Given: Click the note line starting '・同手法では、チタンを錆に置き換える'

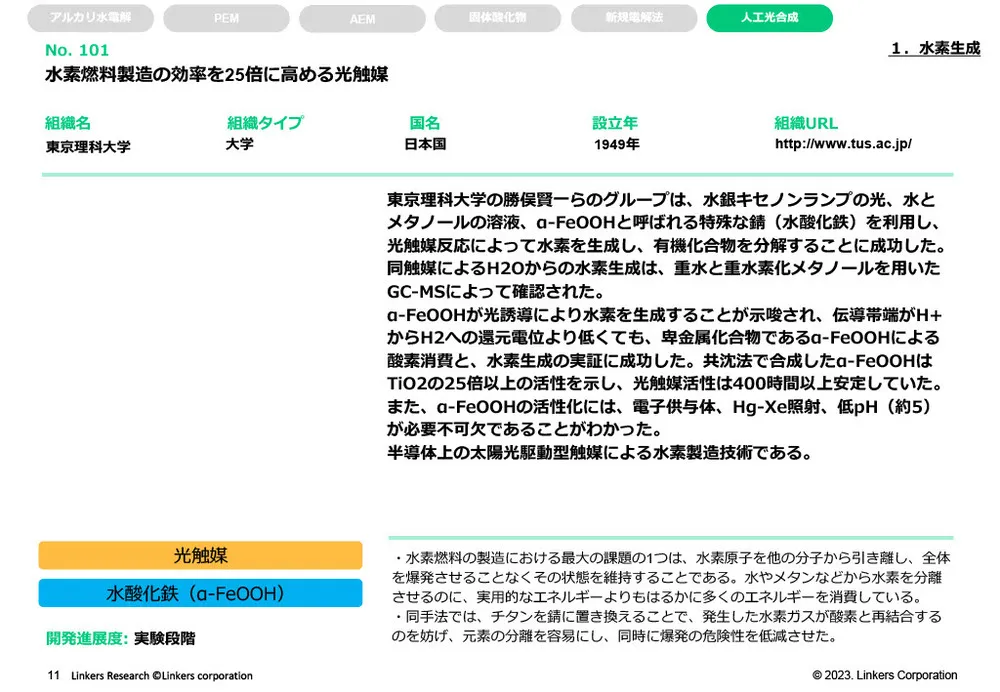Looking at the screenshot, I should click(666, 617).
